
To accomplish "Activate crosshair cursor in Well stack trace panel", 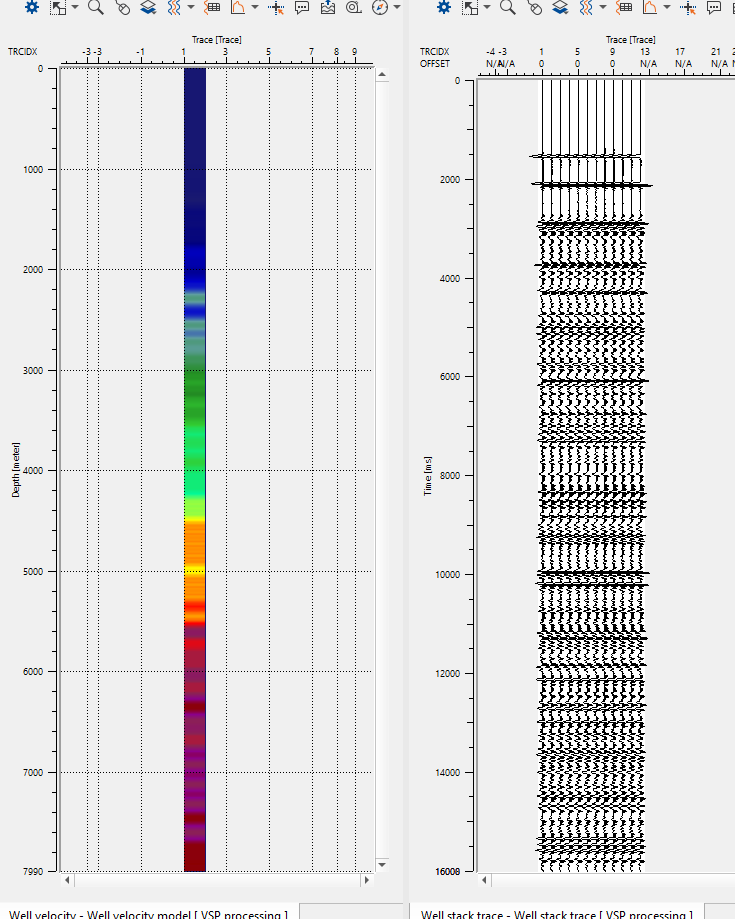I will click(x=688, y=8).
